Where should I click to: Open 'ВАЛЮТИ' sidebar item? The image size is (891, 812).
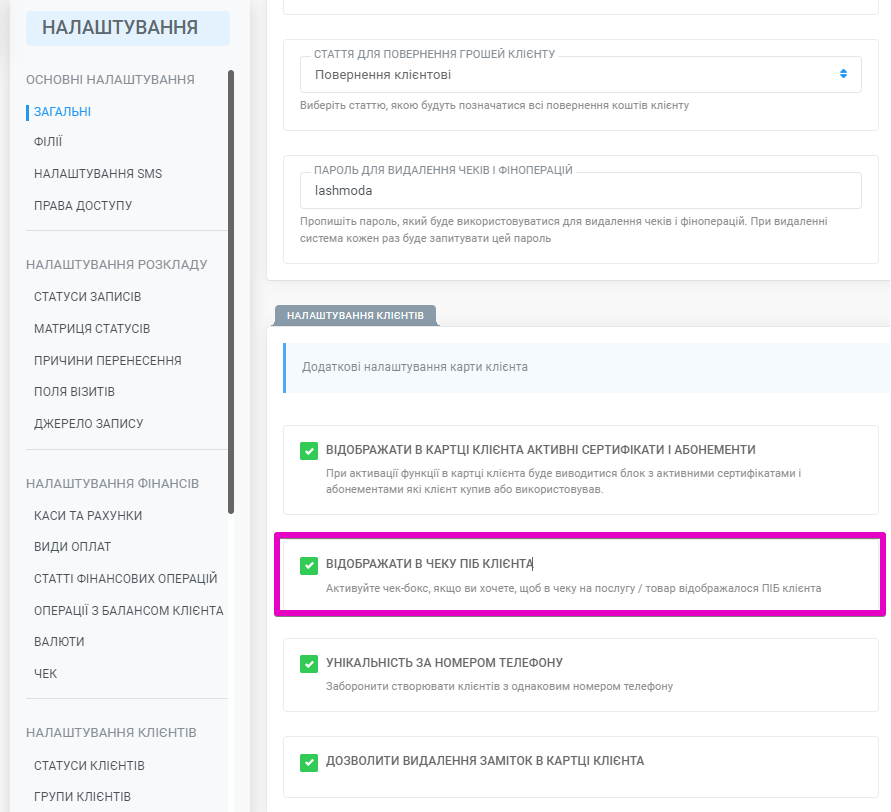tap(59, 642)
